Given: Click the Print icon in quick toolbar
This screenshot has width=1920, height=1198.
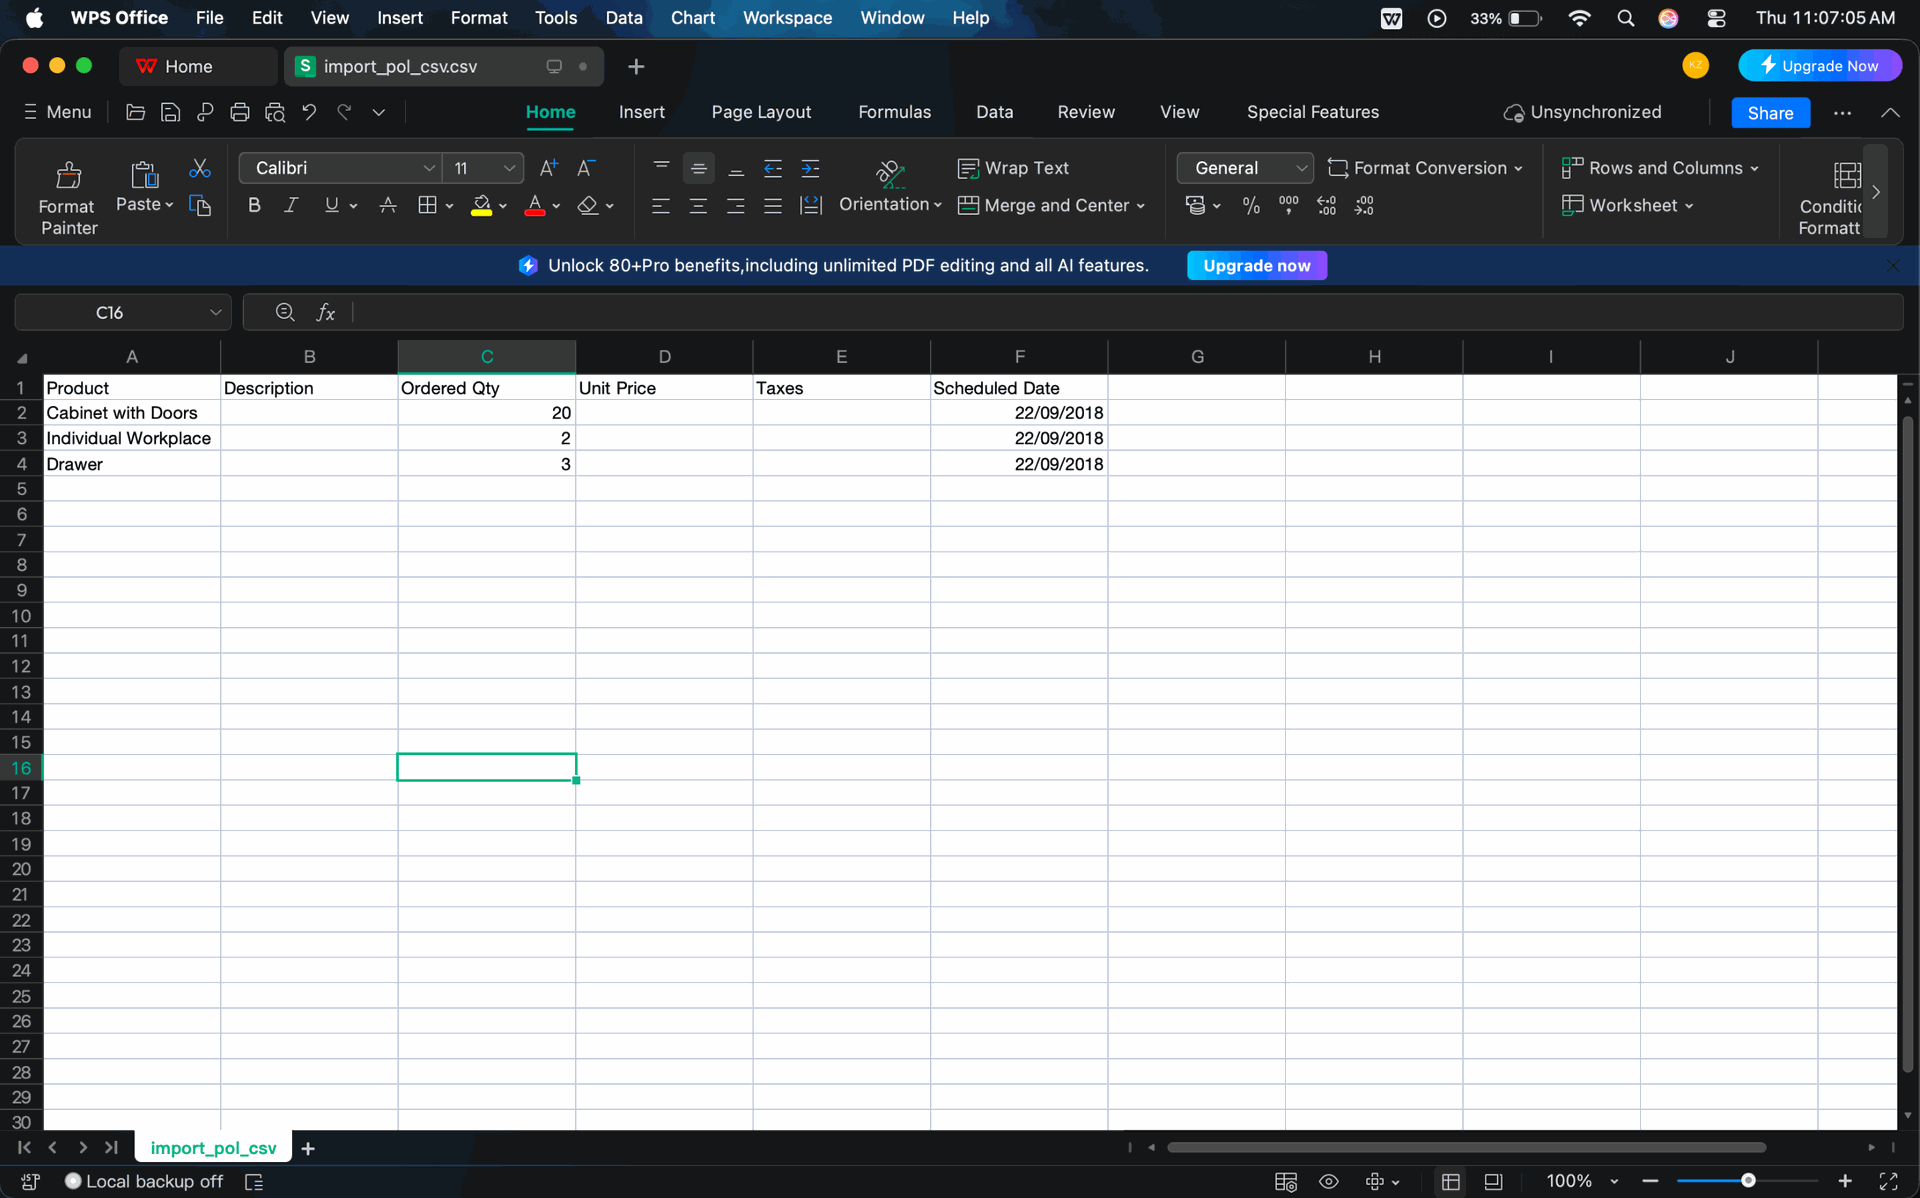Looking at the screenshot, I should point(239,112).
